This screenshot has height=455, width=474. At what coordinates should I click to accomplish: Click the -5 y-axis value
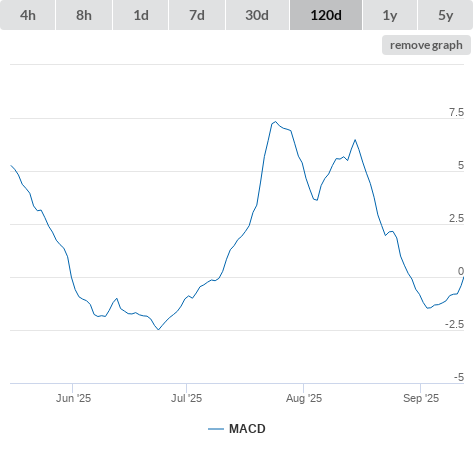(459, 377)
